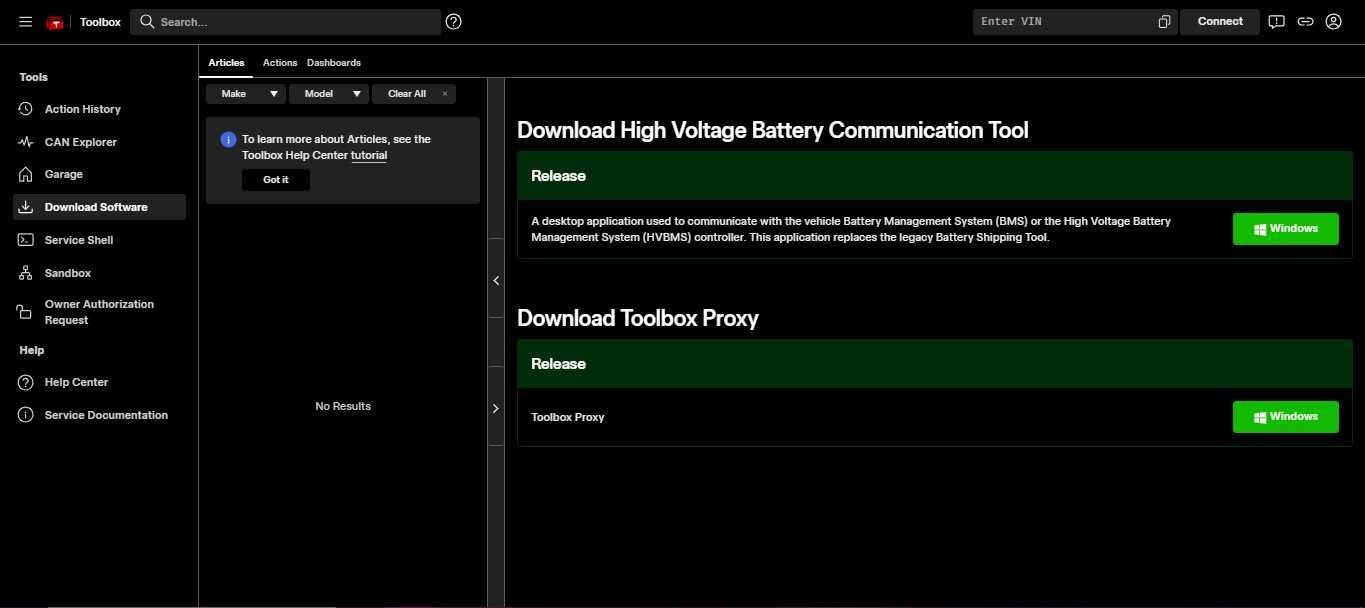This screenshot has width=1365, height=608.
Task: Open Help Center from sidebar
Action: tap(99, 382)
